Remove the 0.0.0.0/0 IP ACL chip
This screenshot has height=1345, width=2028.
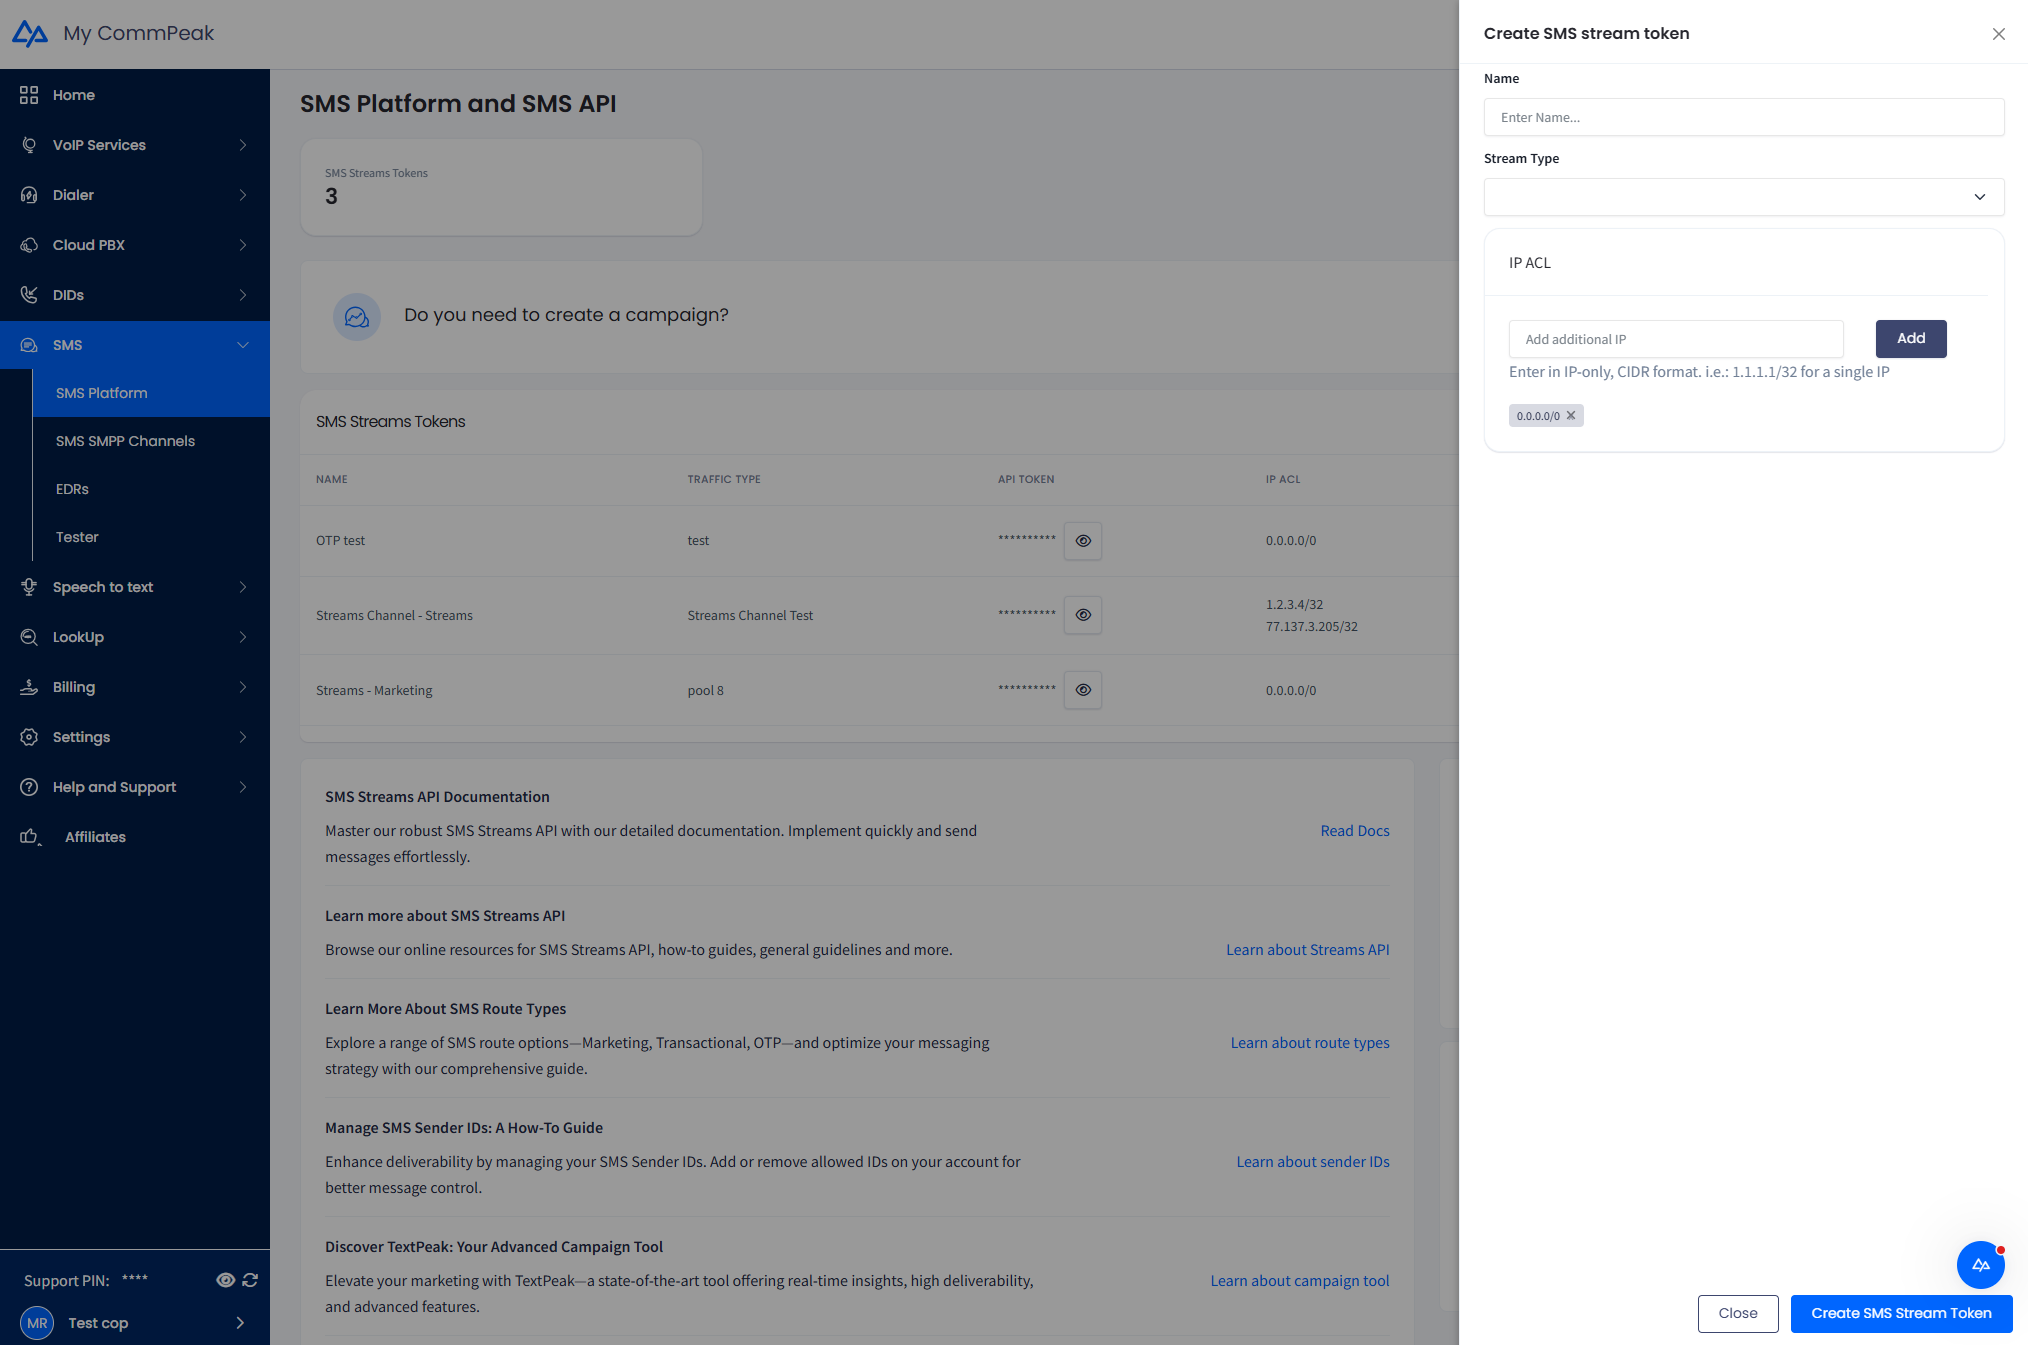[x=1570, y=415]
